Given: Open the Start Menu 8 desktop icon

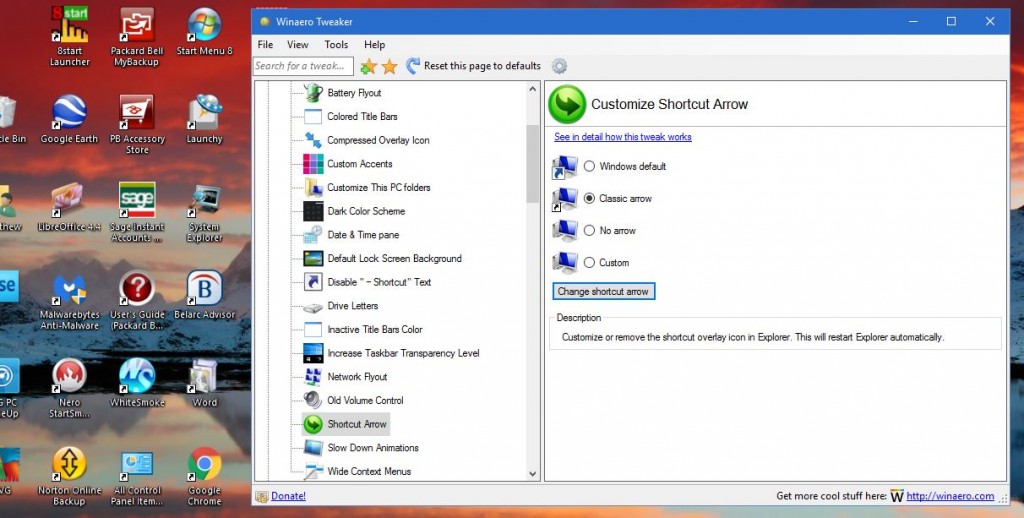Looking at the screenshot, I should tap(204, 31).
